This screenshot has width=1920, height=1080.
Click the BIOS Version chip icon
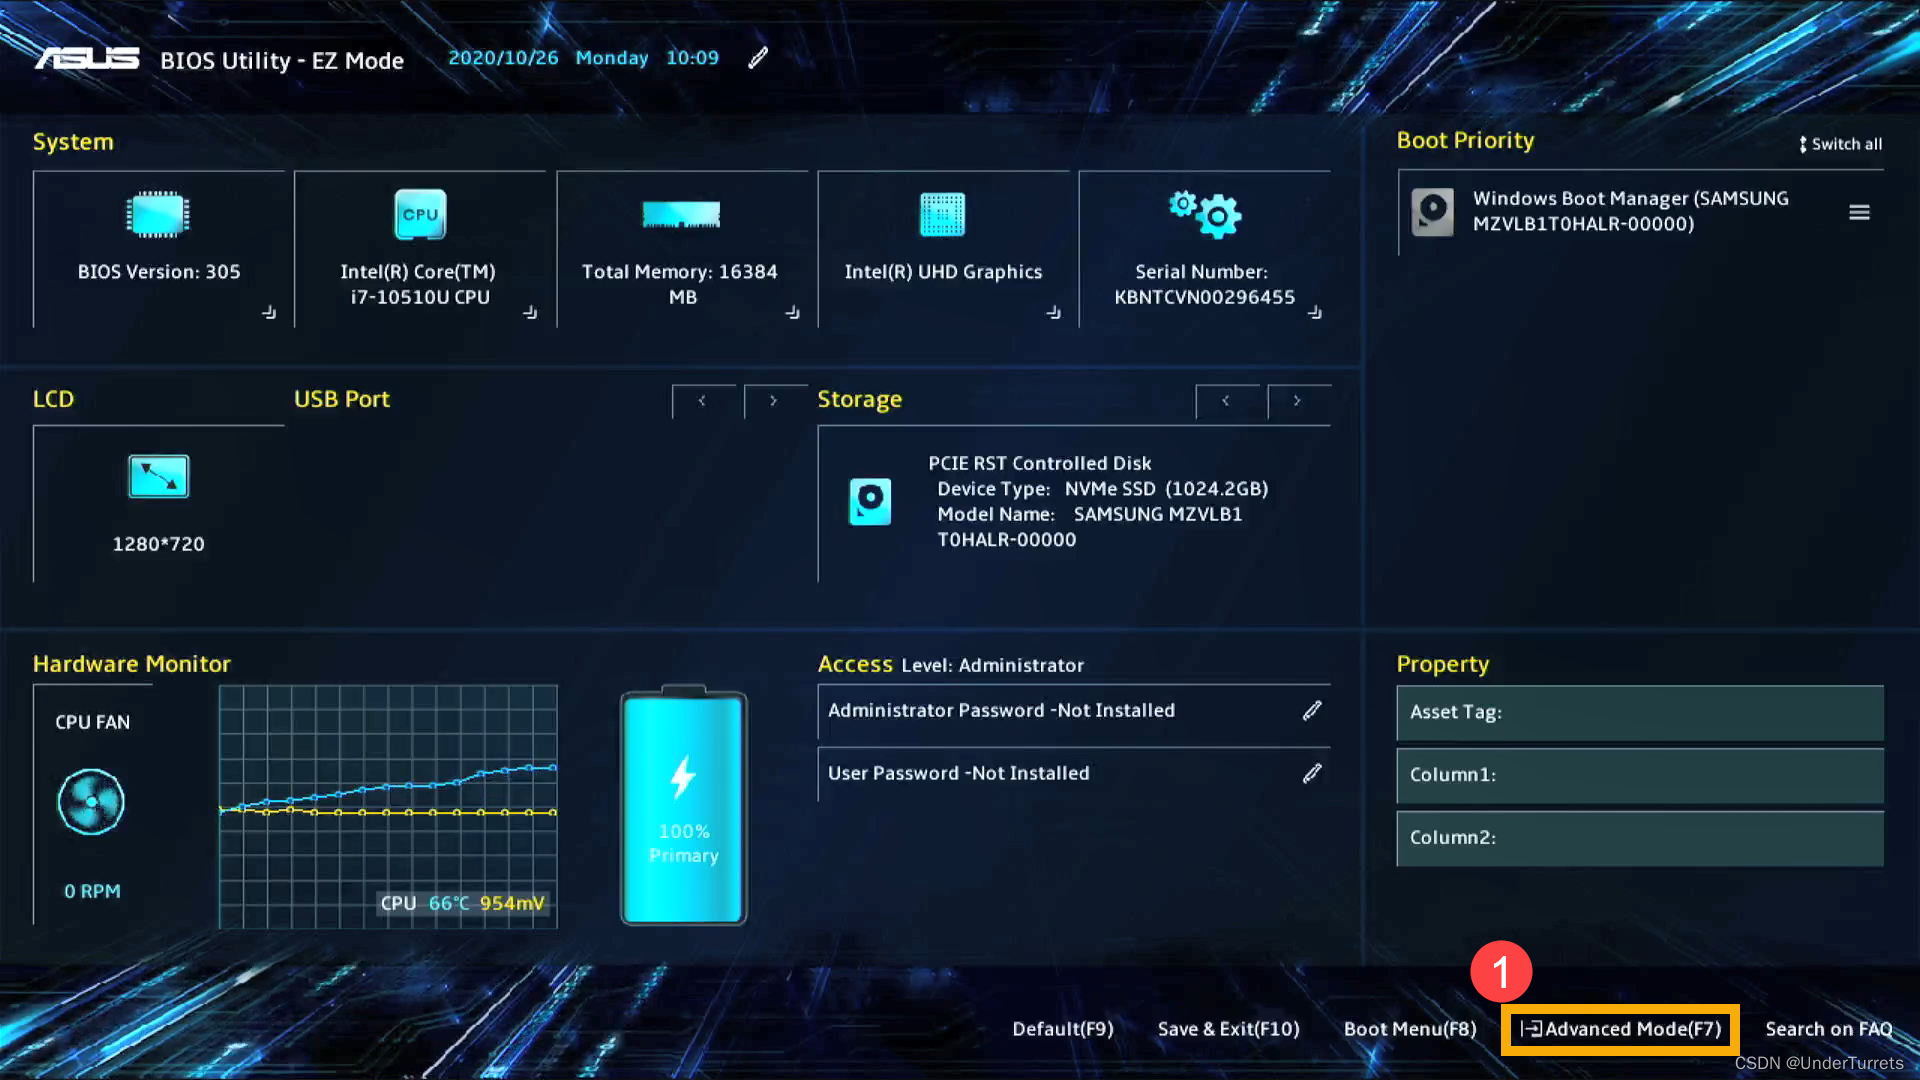(158, 214)
